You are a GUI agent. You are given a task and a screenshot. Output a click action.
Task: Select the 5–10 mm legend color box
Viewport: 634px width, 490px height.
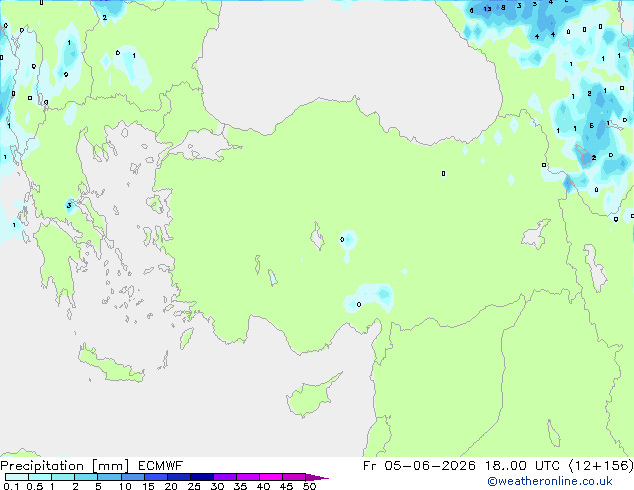point(109,477)
